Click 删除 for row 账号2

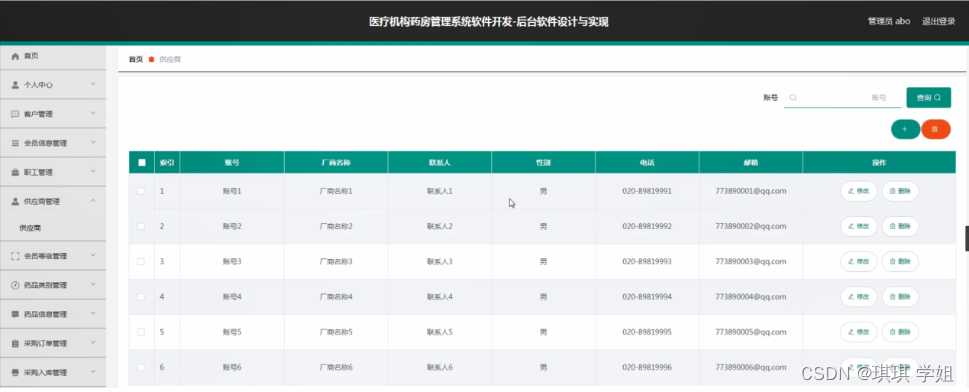click(900, 226)
